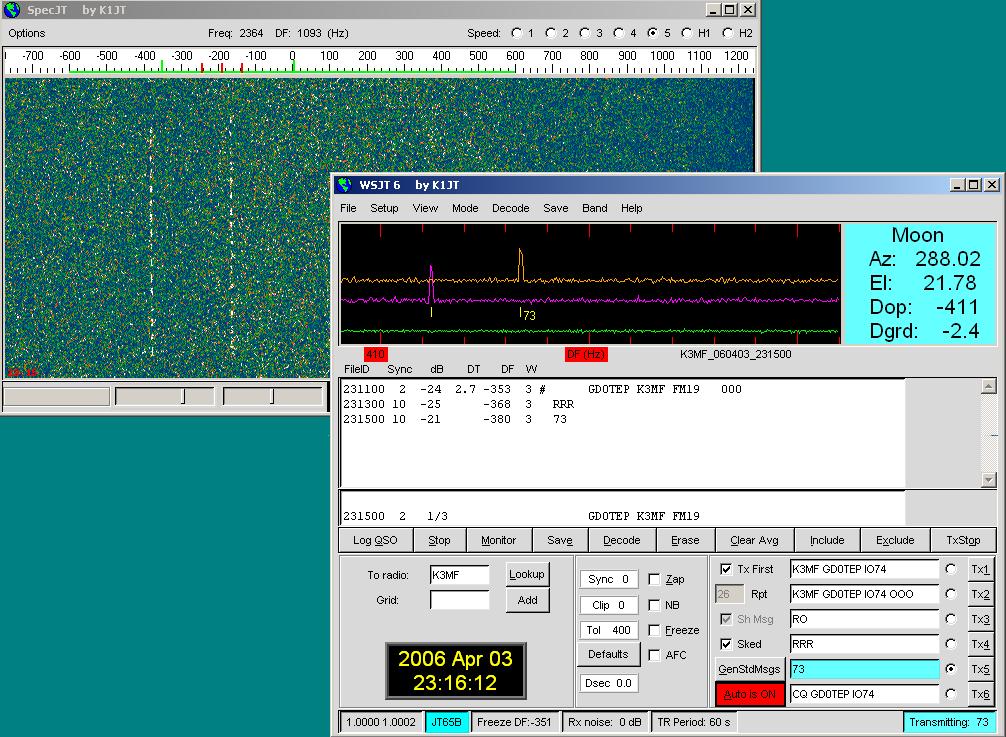
Task: Click the Clear Avg button
Action: pos(754,540)
